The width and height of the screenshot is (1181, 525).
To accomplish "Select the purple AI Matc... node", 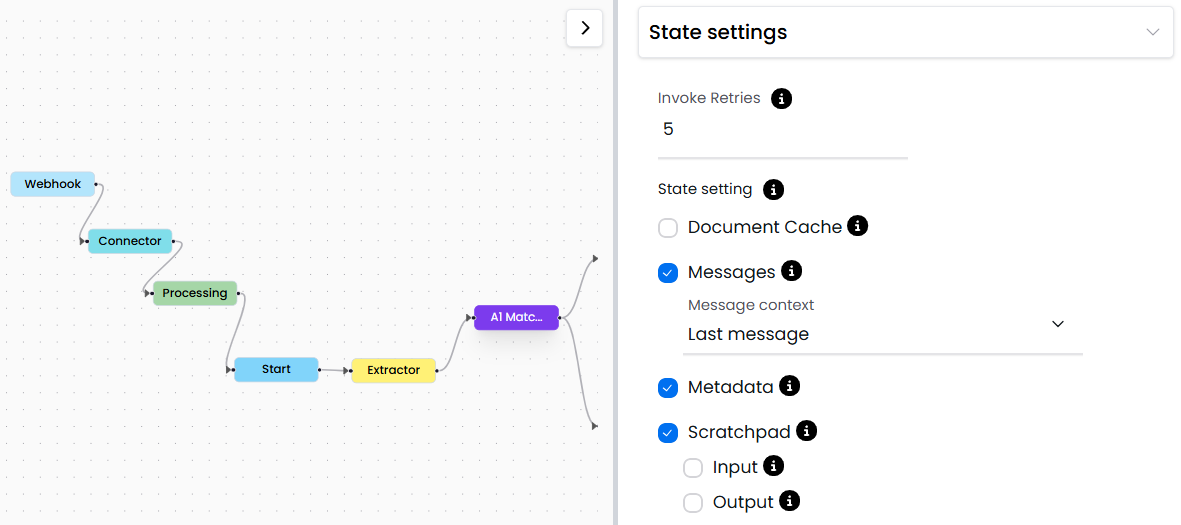I will [x=516, y=317].
